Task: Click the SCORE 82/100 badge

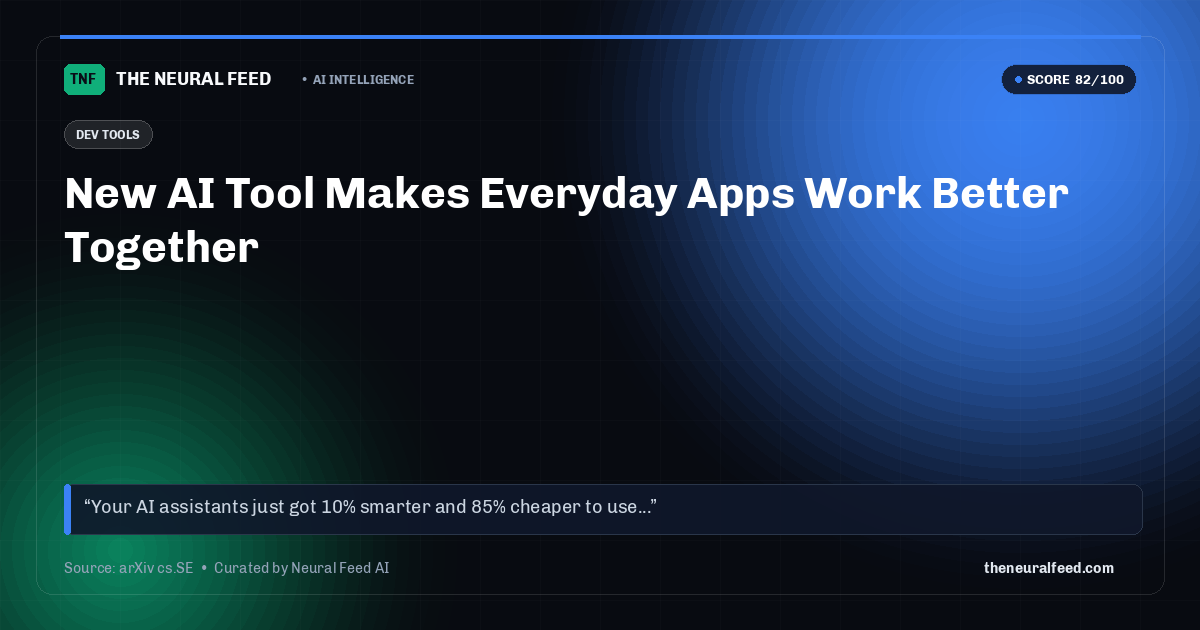Action: click(1069, 80)
